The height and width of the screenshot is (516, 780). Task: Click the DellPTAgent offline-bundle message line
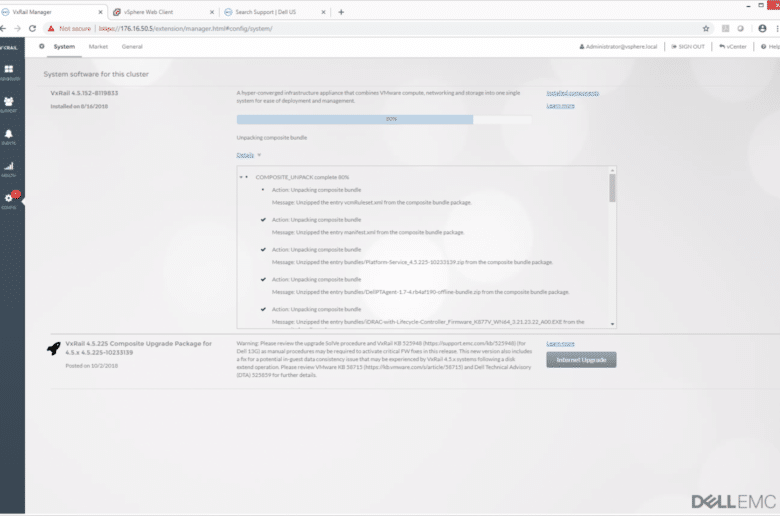point(420,292)
